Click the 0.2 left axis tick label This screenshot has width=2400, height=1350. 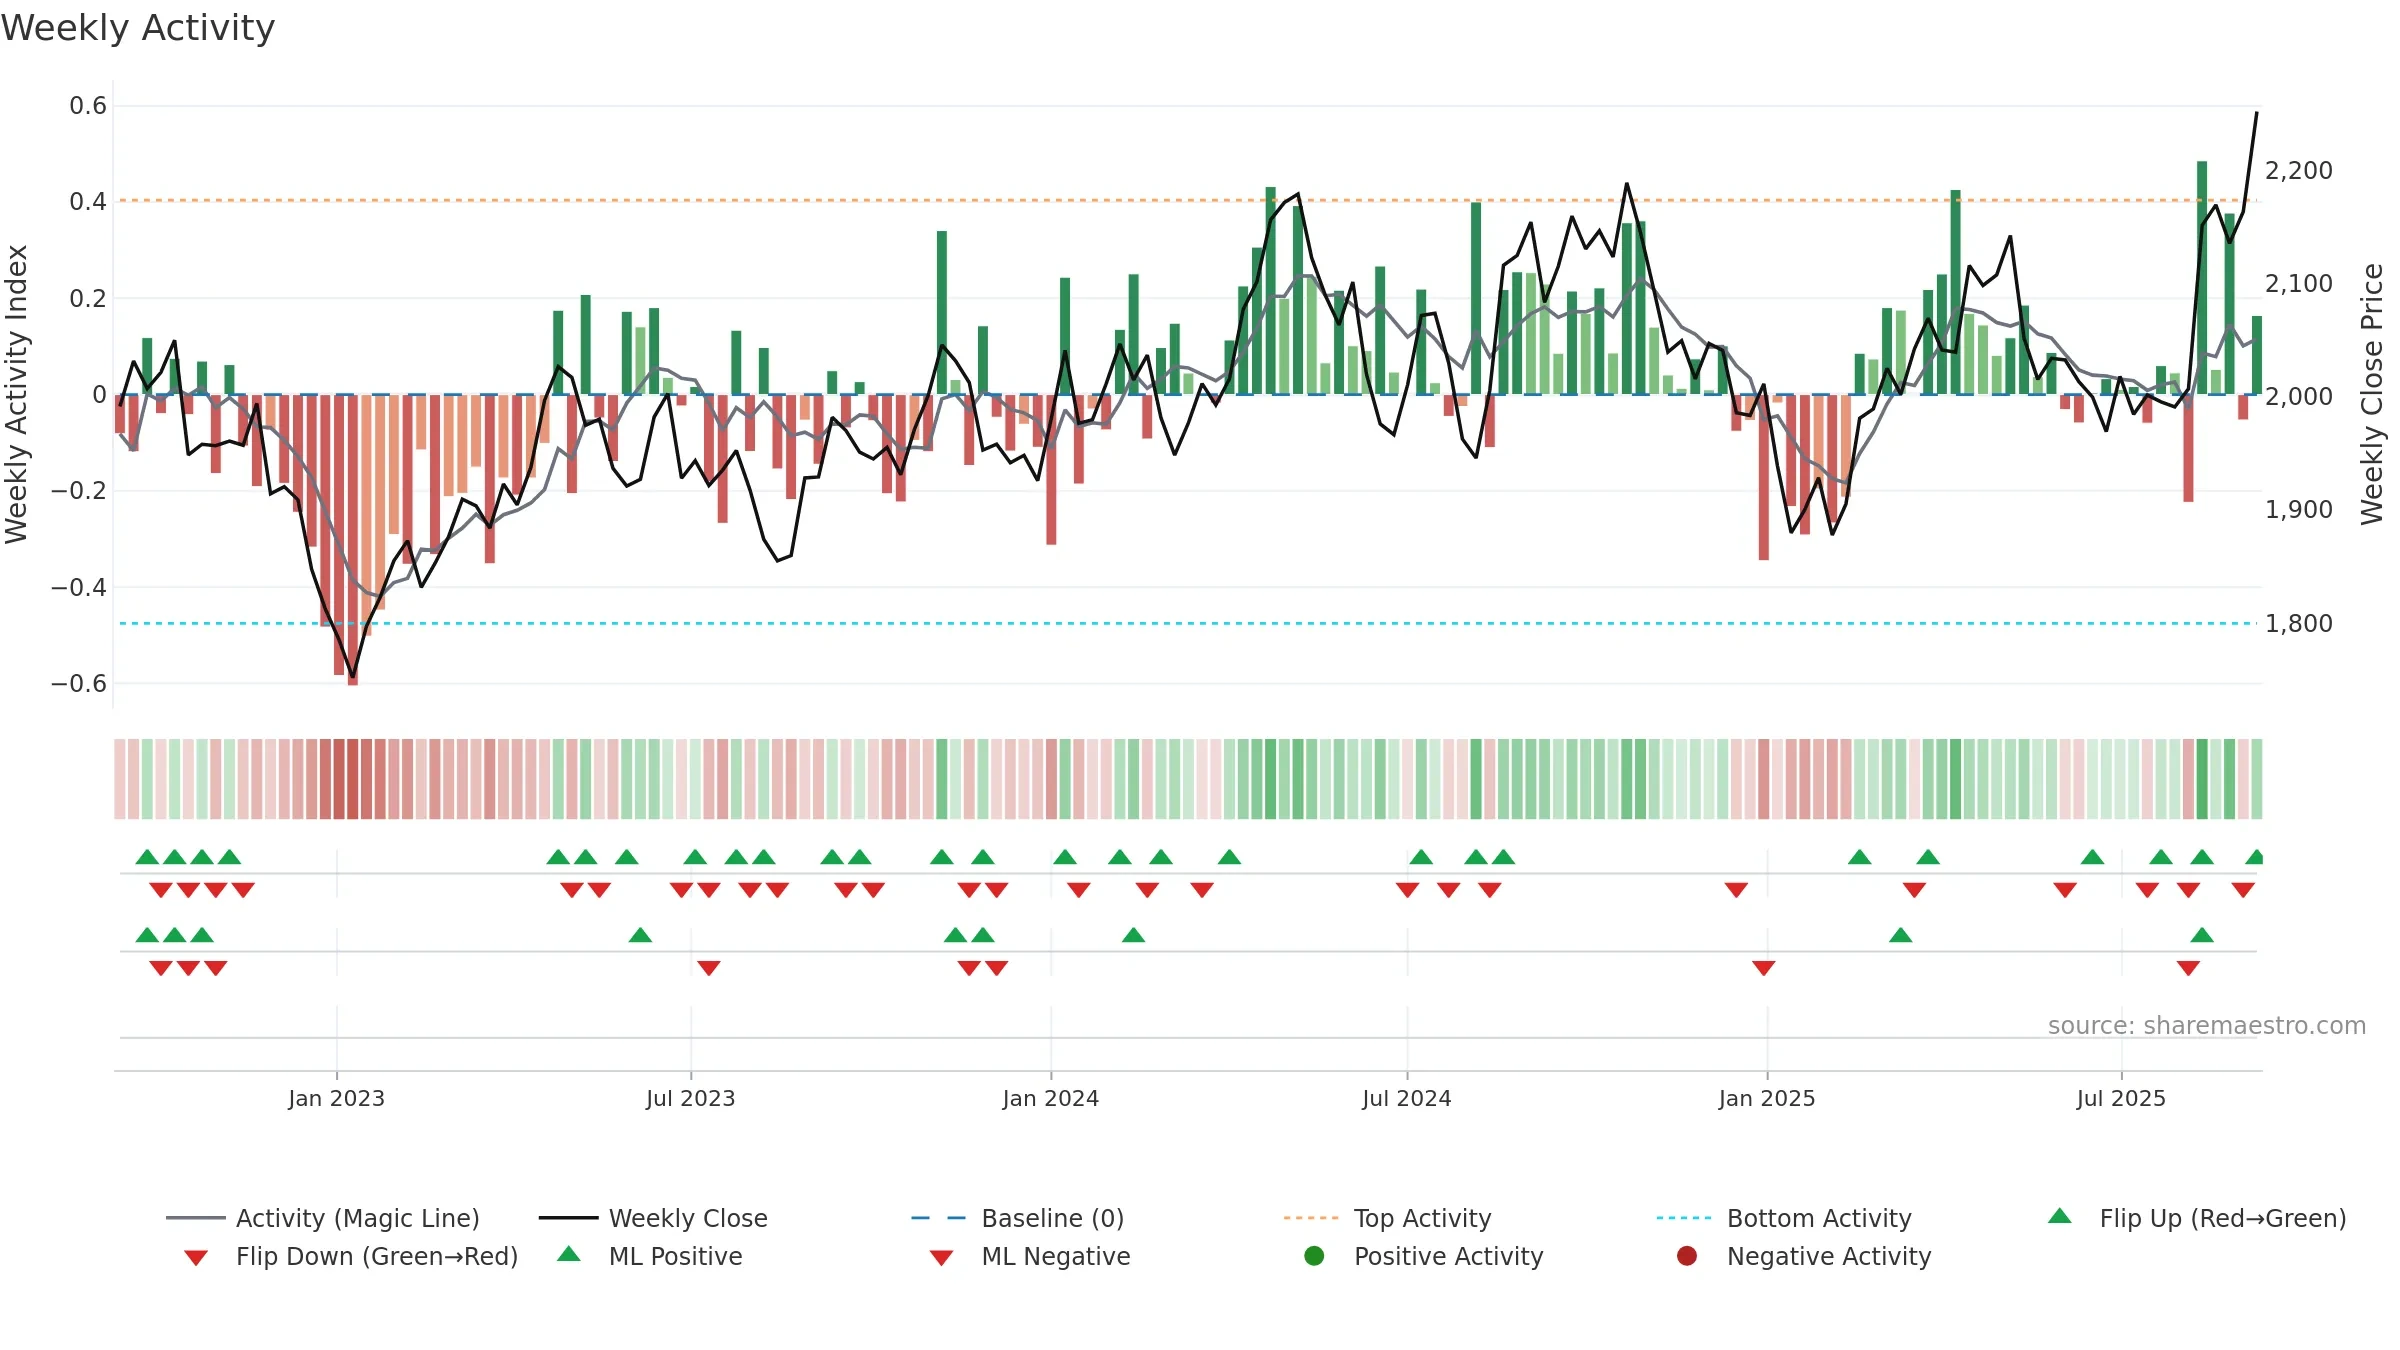click(88, 298)
